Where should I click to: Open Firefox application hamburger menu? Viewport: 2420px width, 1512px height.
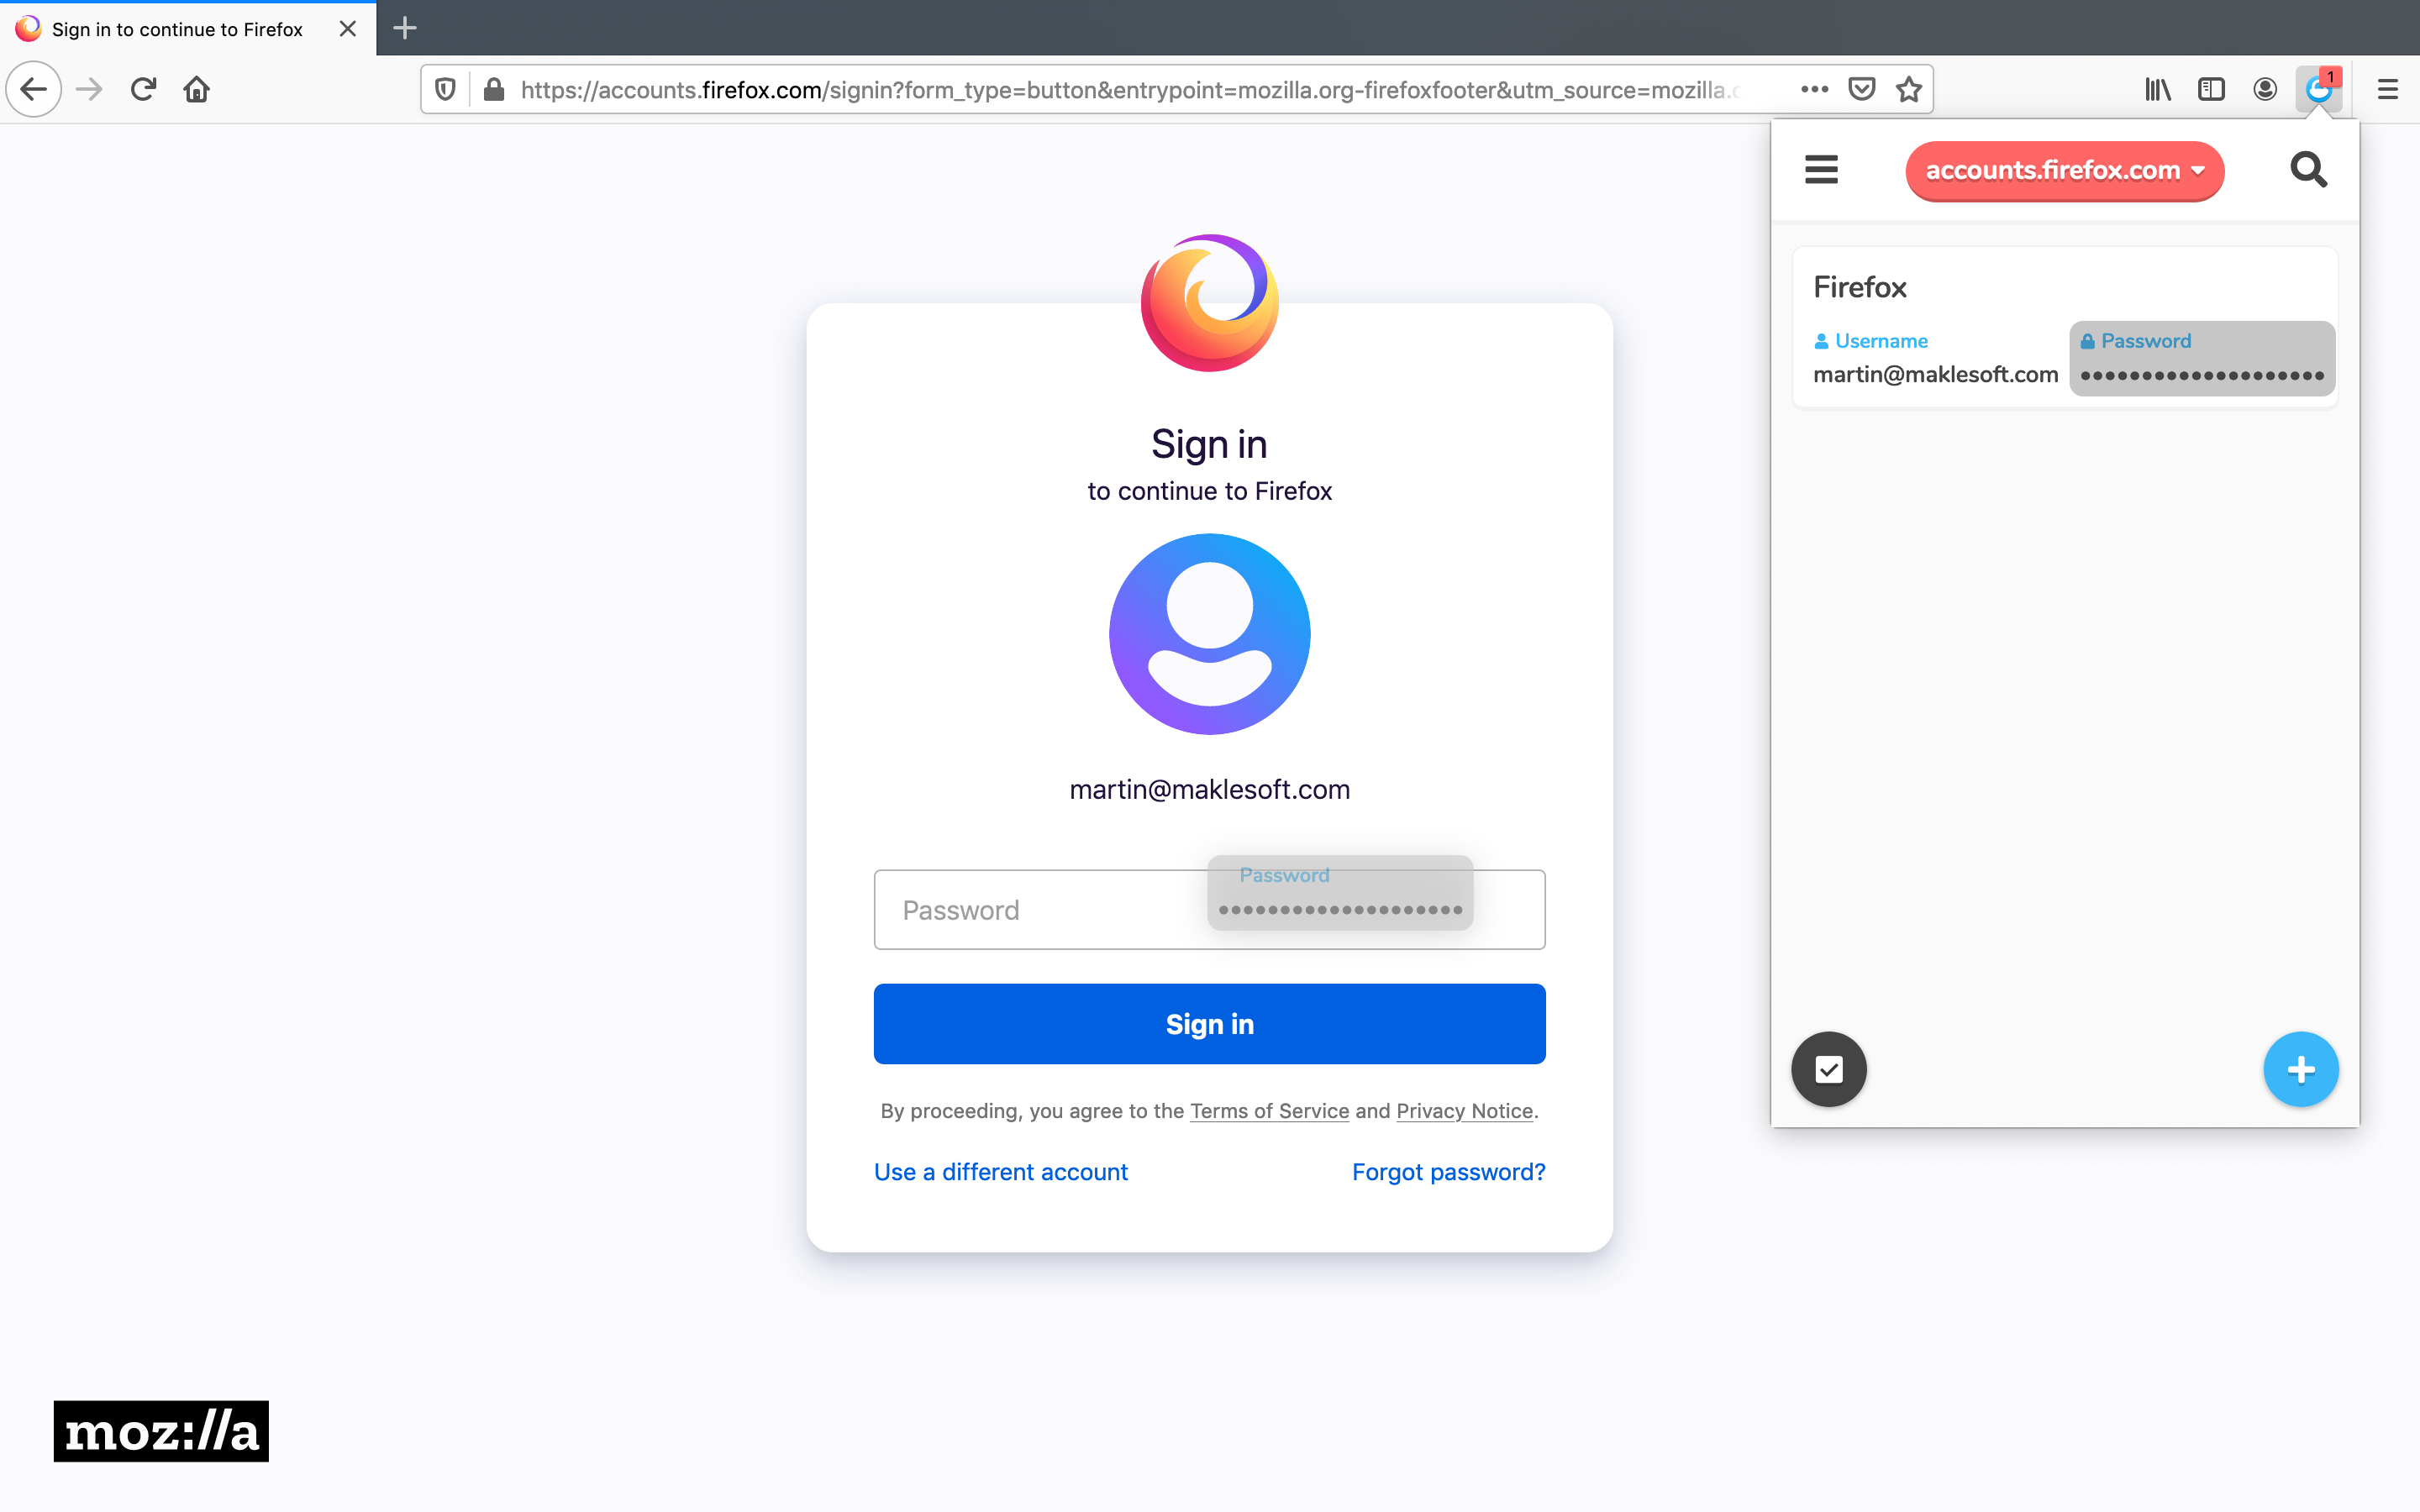[x=2387, y=90]
